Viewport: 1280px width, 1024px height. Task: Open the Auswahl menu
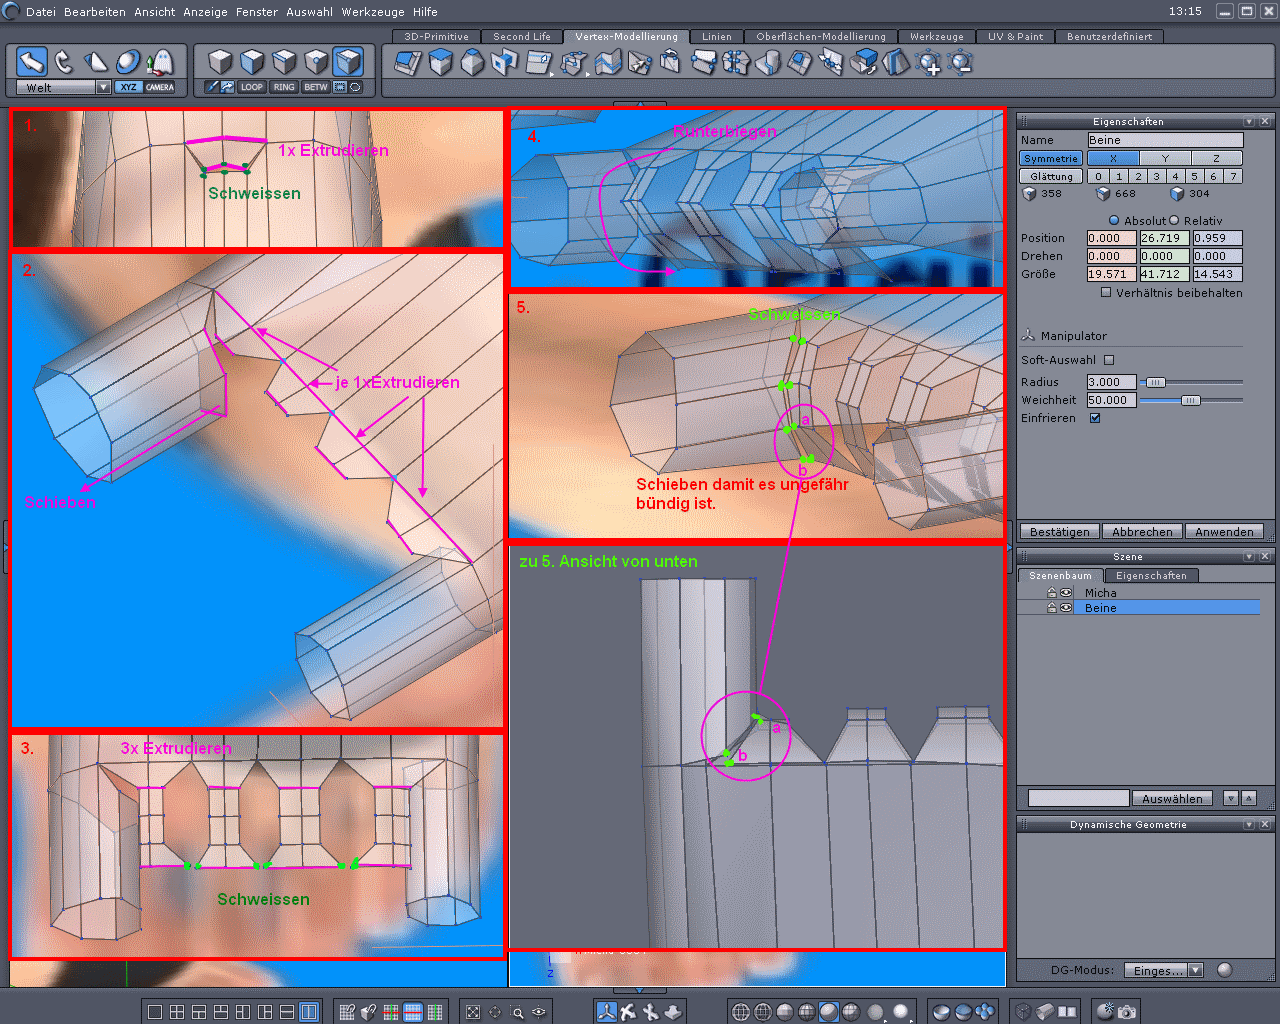click(310, 12)
